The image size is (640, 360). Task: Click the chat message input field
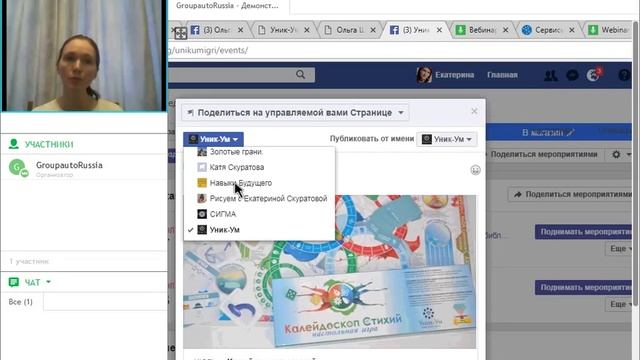pos(105,302)
